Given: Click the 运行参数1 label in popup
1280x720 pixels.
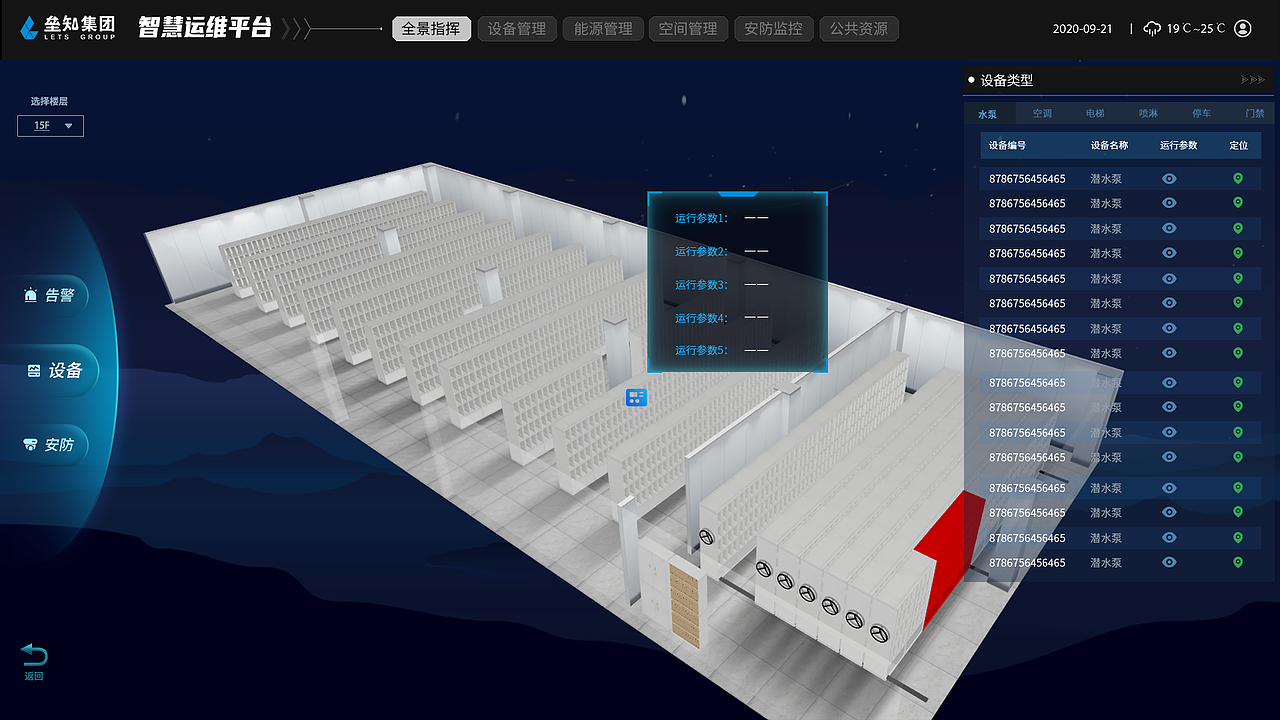Looking at the screenshot, I should click(702, 218).
